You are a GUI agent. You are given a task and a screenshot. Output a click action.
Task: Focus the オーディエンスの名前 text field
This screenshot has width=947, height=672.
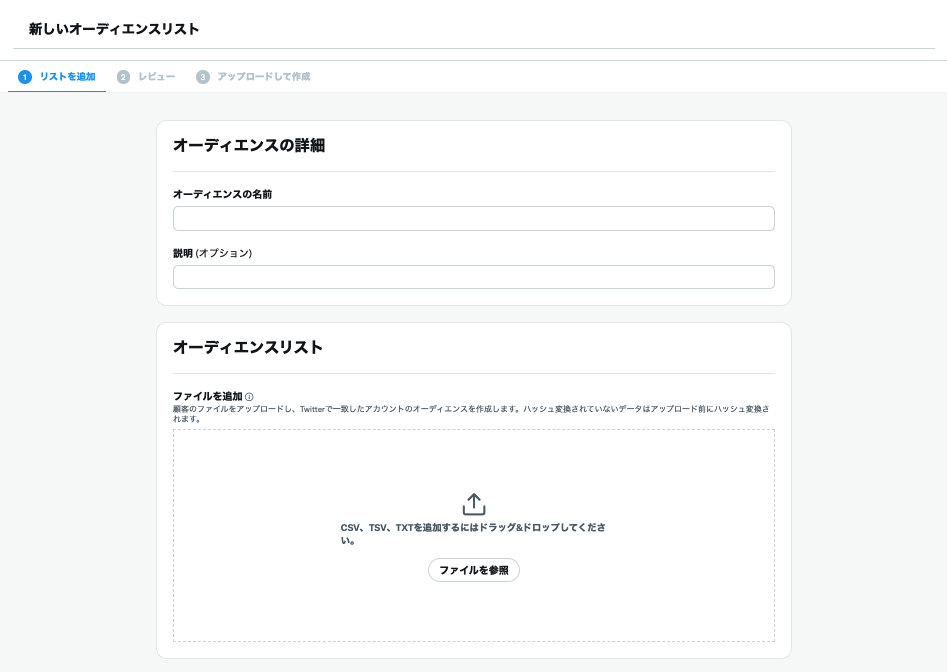473,219
